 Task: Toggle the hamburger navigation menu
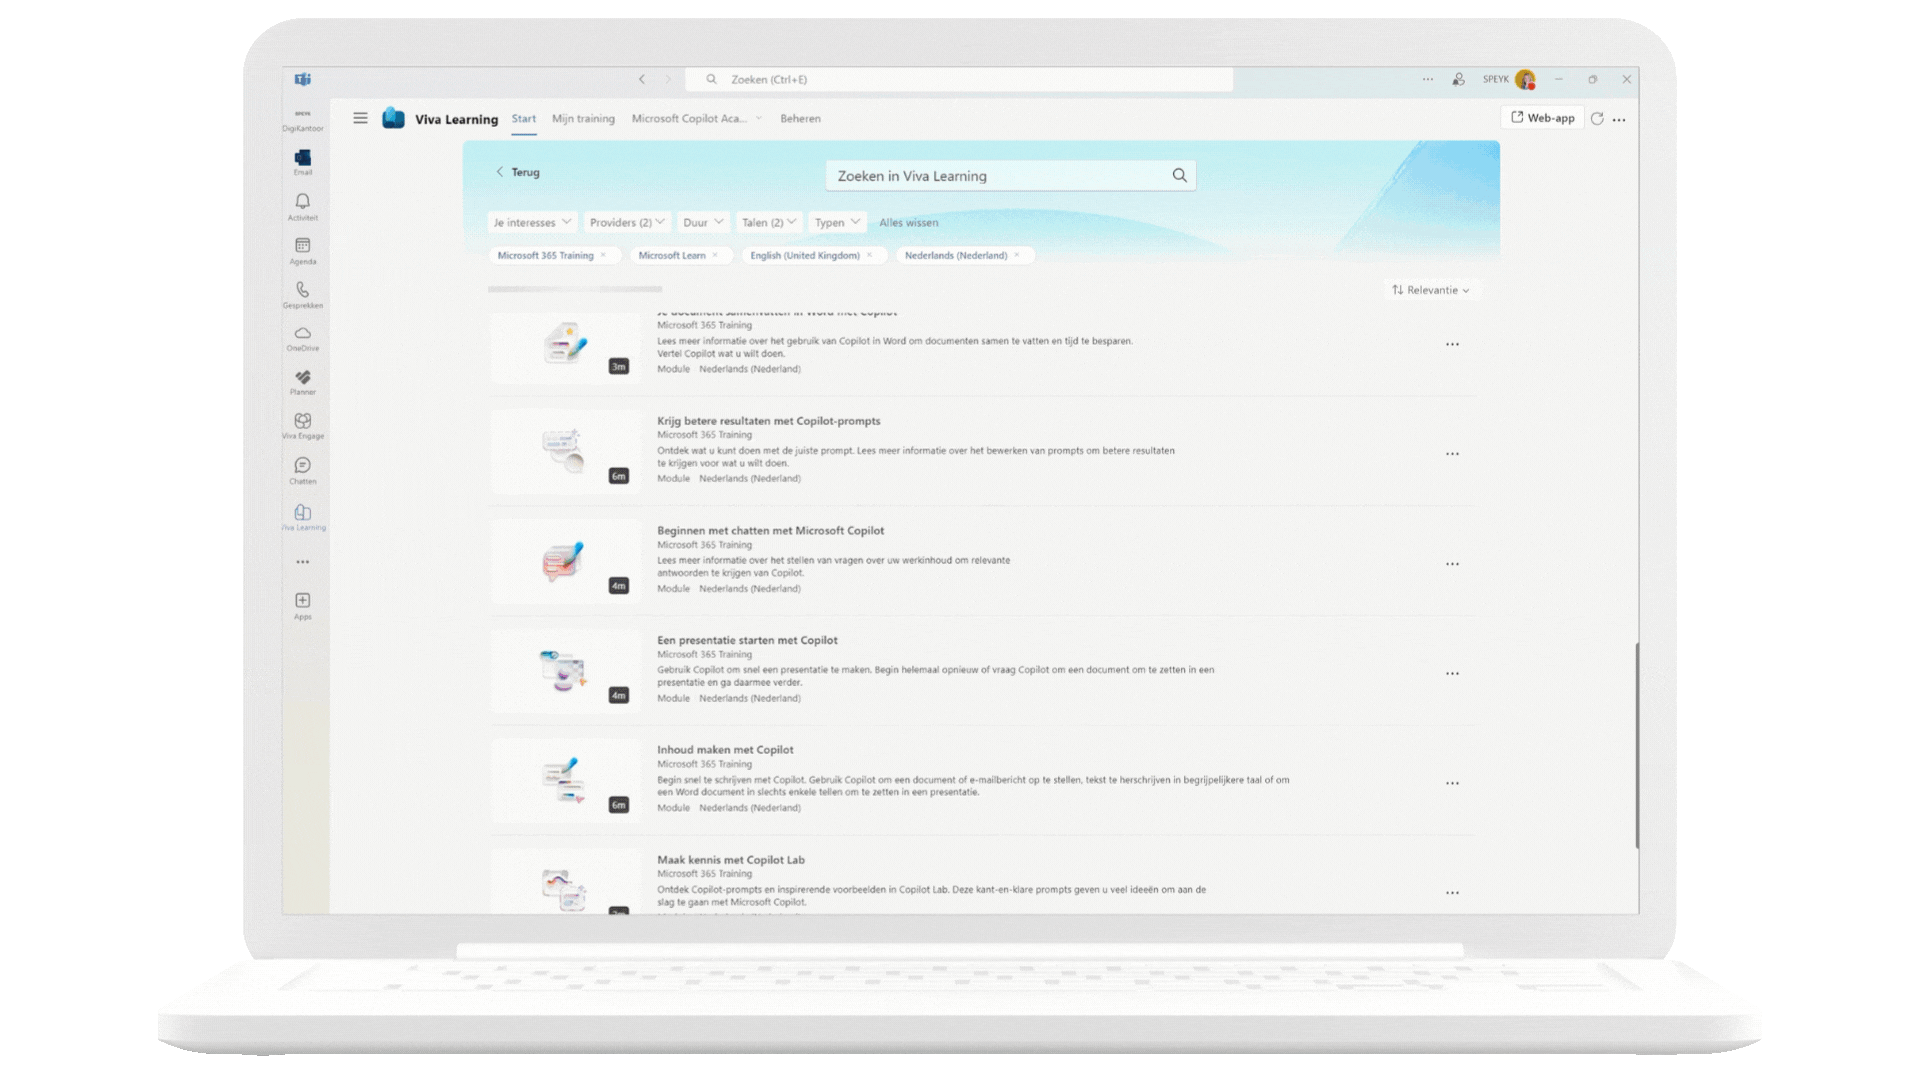(360, 118)
